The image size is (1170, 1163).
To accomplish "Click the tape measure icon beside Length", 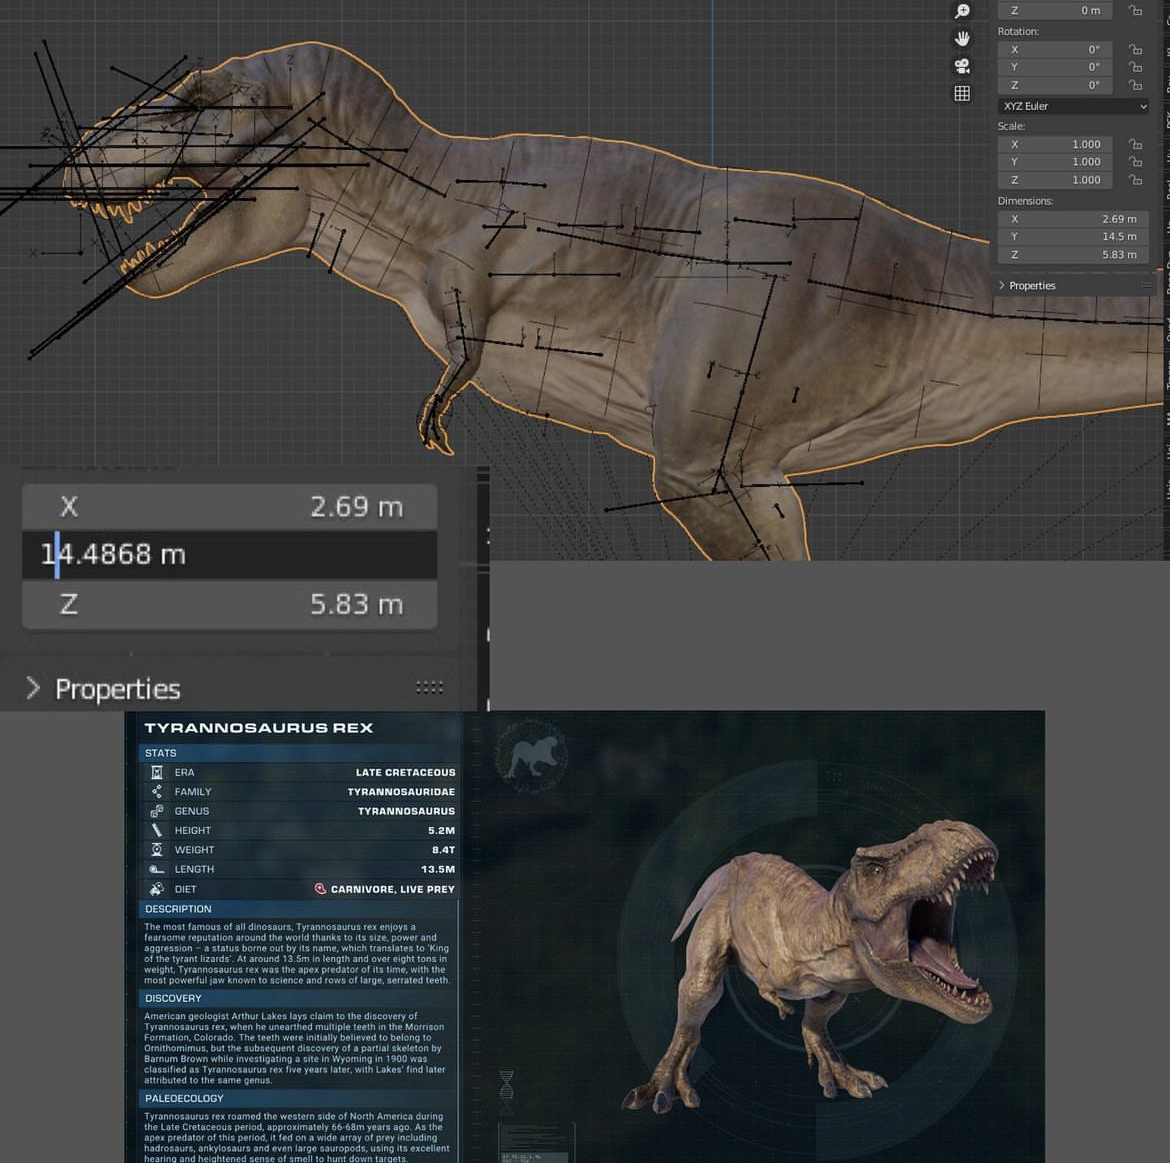I will pyautogui.click(x=157, y=869).
